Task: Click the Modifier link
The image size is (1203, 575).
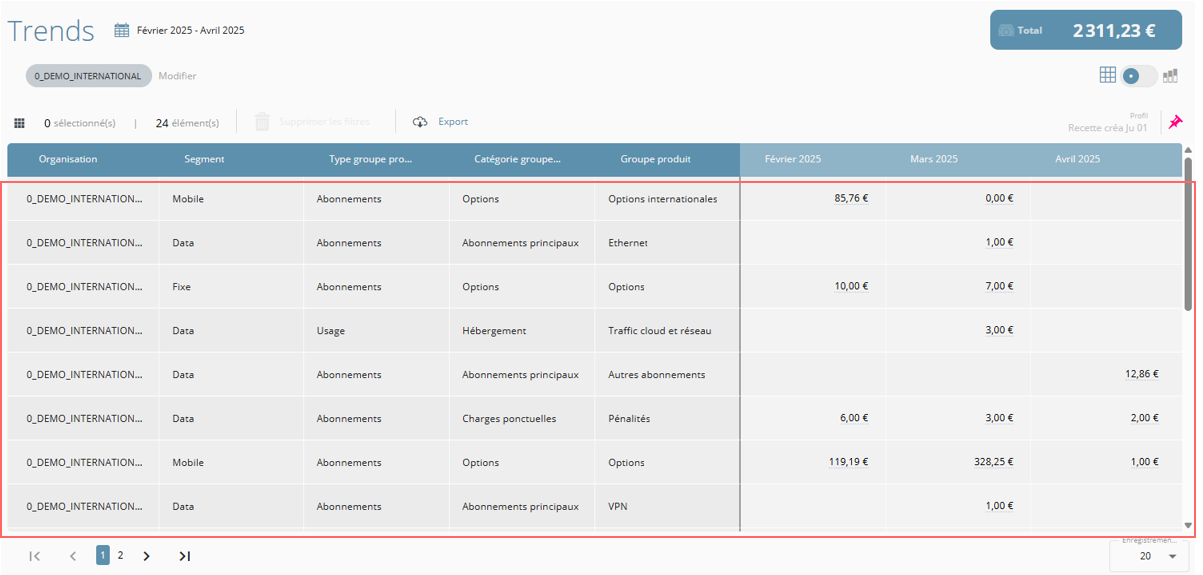Action: [x=177, y=76]
